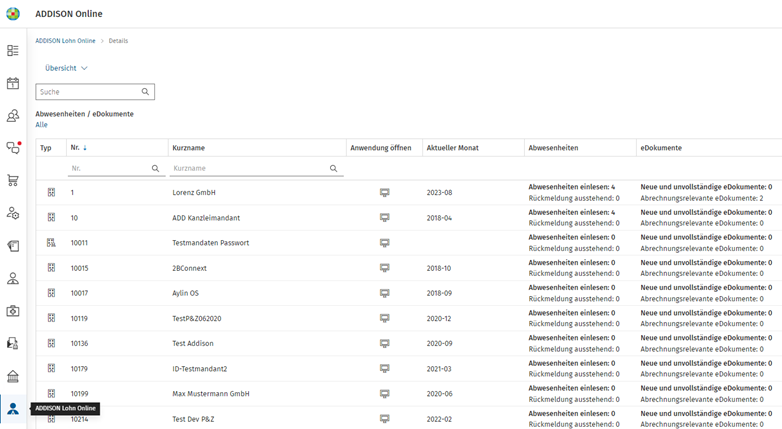Select the Lorenz GmbH name cell
The width and height of the screenshot is (782, 429).
point(194,193)
